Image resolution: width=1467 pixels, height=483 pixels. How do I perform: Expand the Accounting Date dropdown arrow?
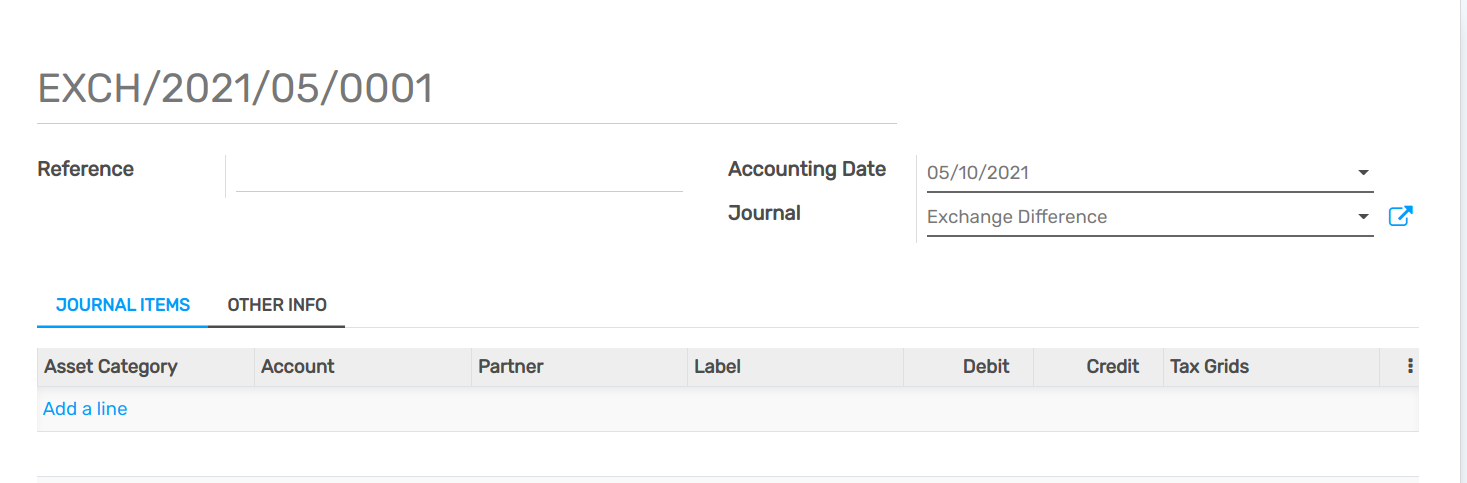click(x=1362, y=173)
